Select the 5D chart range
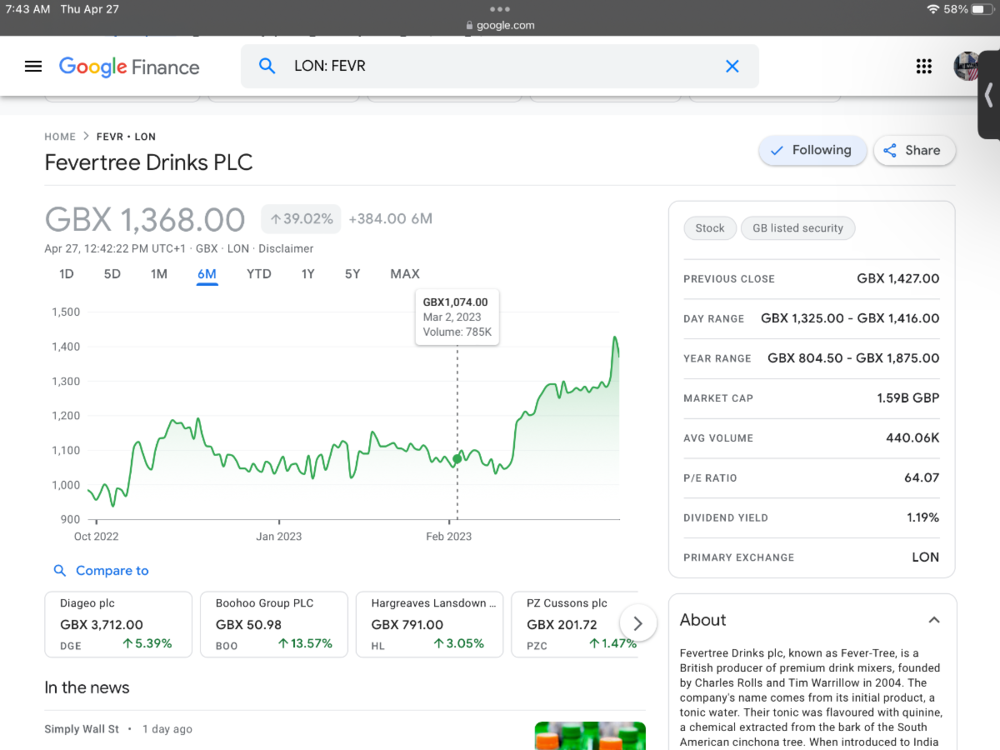 click(112, 274)
